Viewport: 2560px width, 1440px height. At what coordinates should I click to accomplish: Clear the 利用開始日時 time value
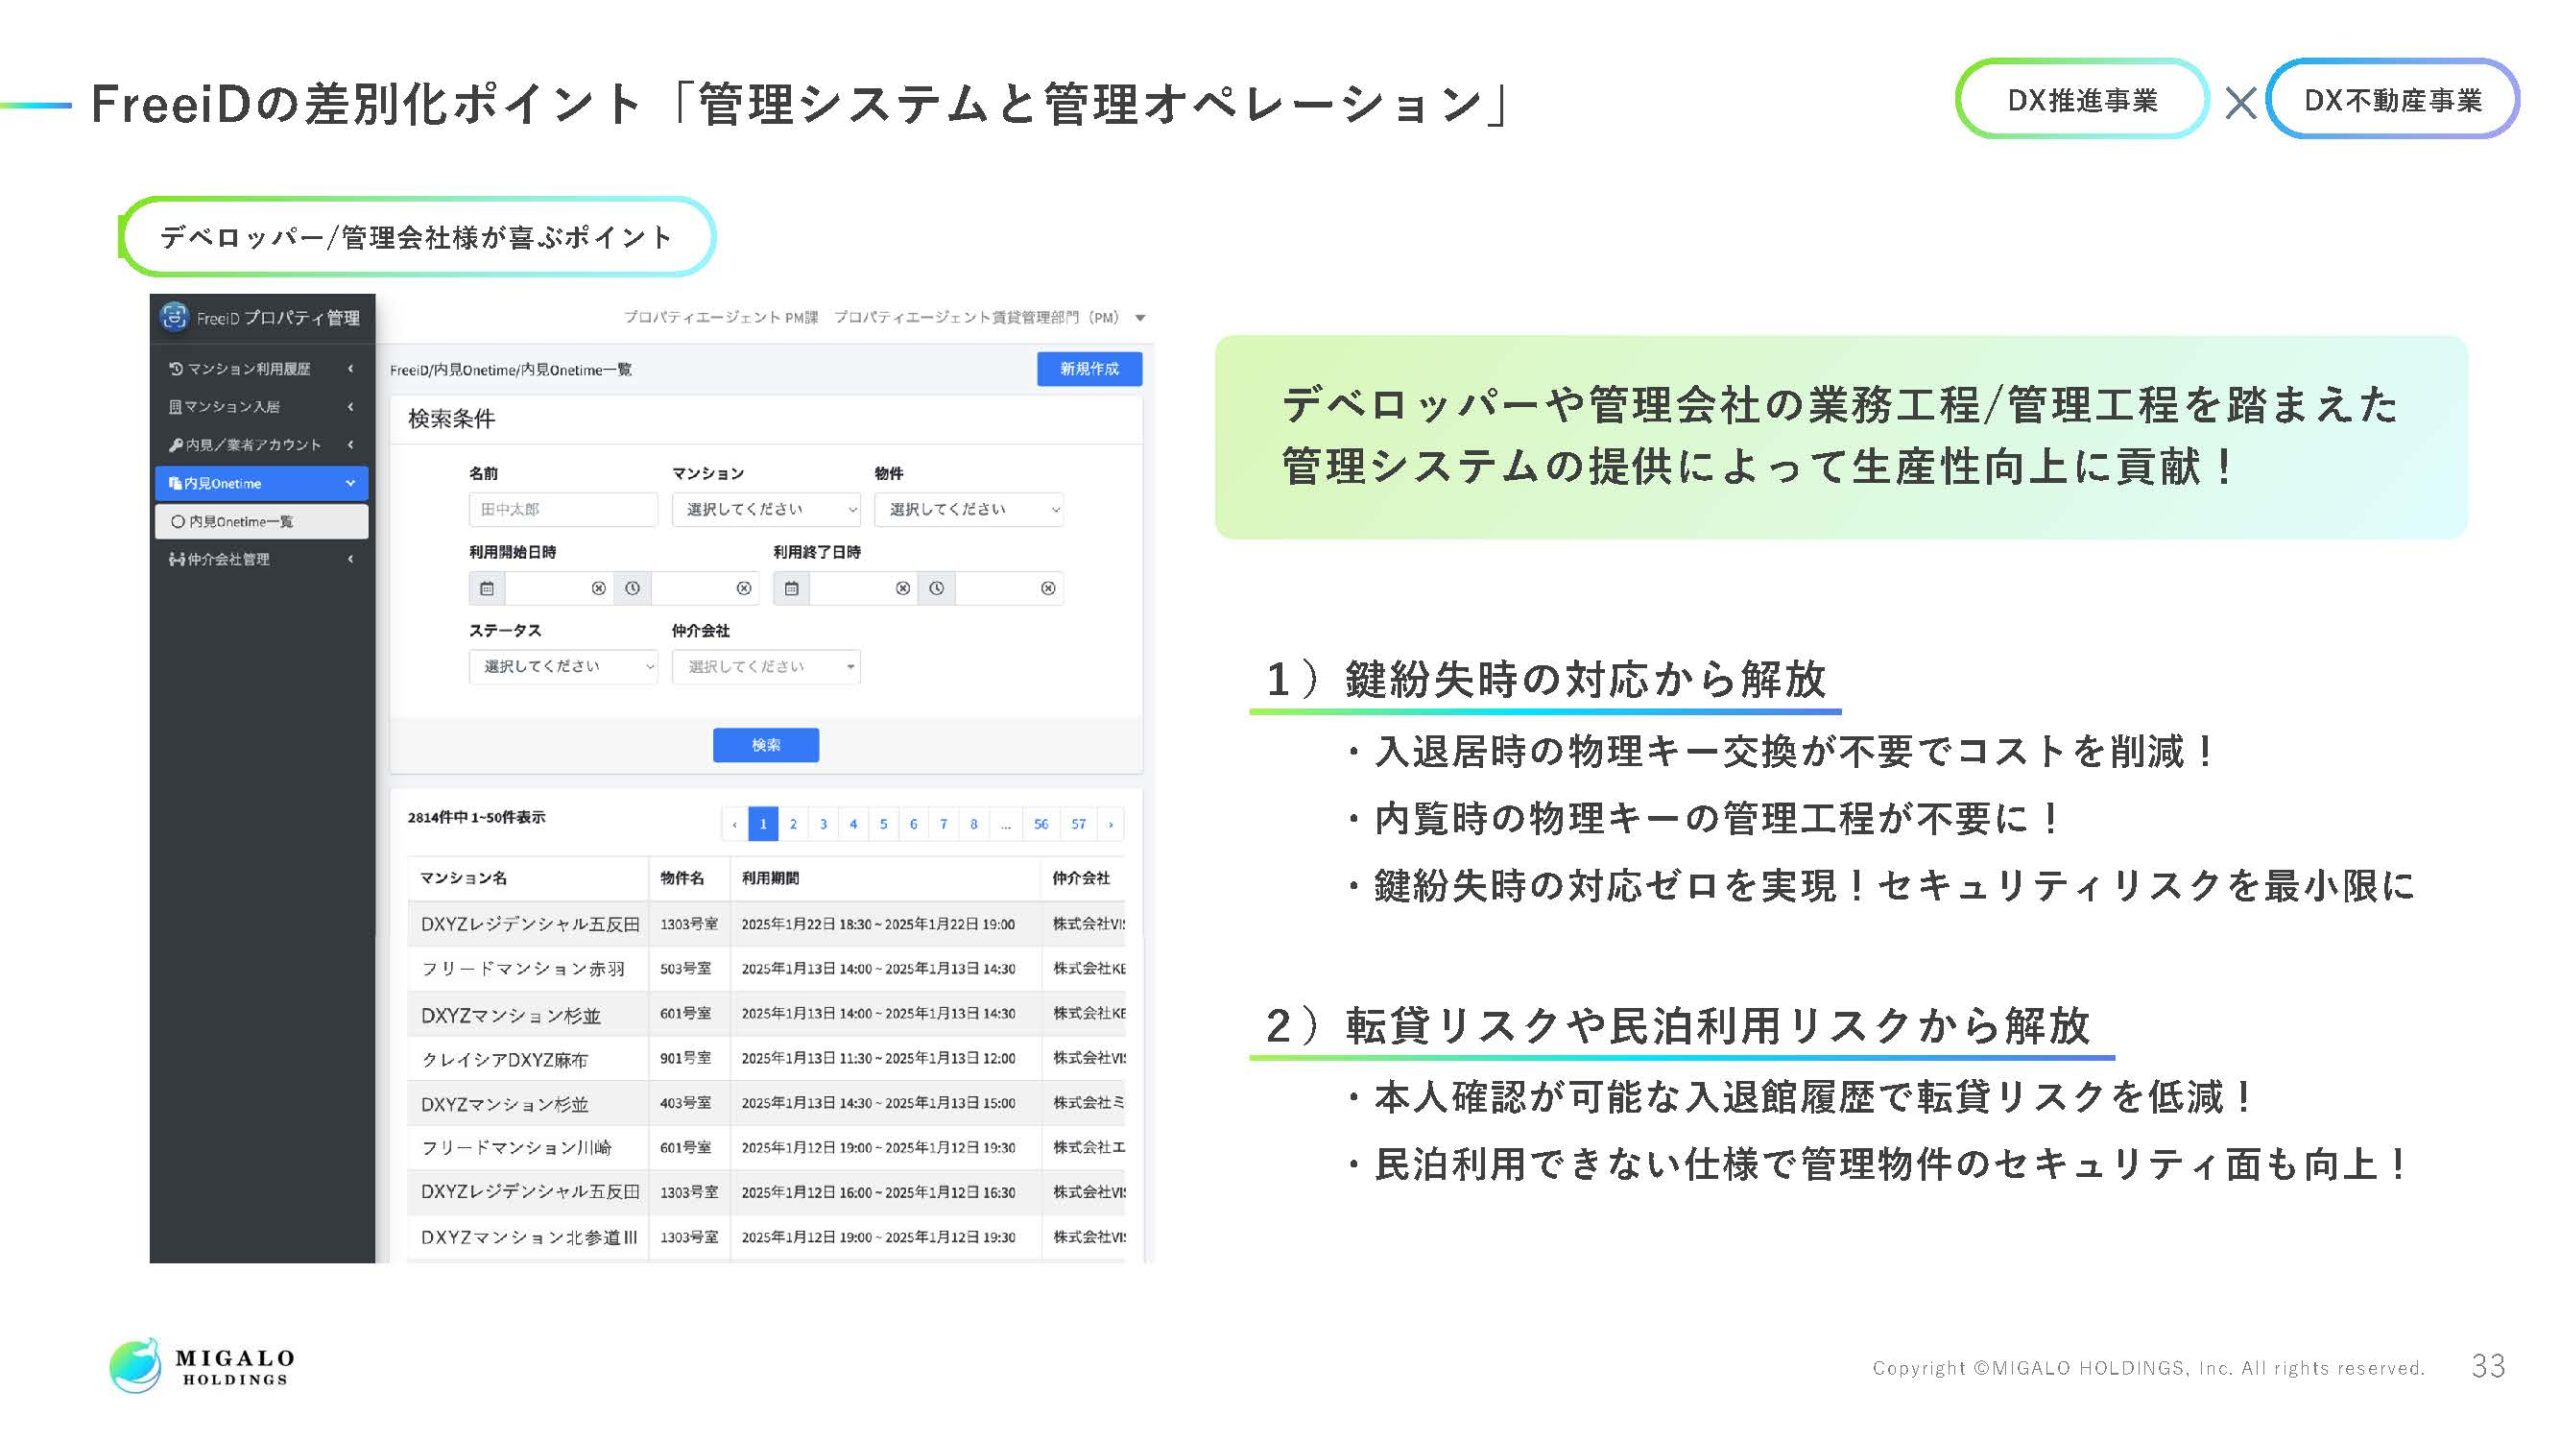(x=743, y=588)
